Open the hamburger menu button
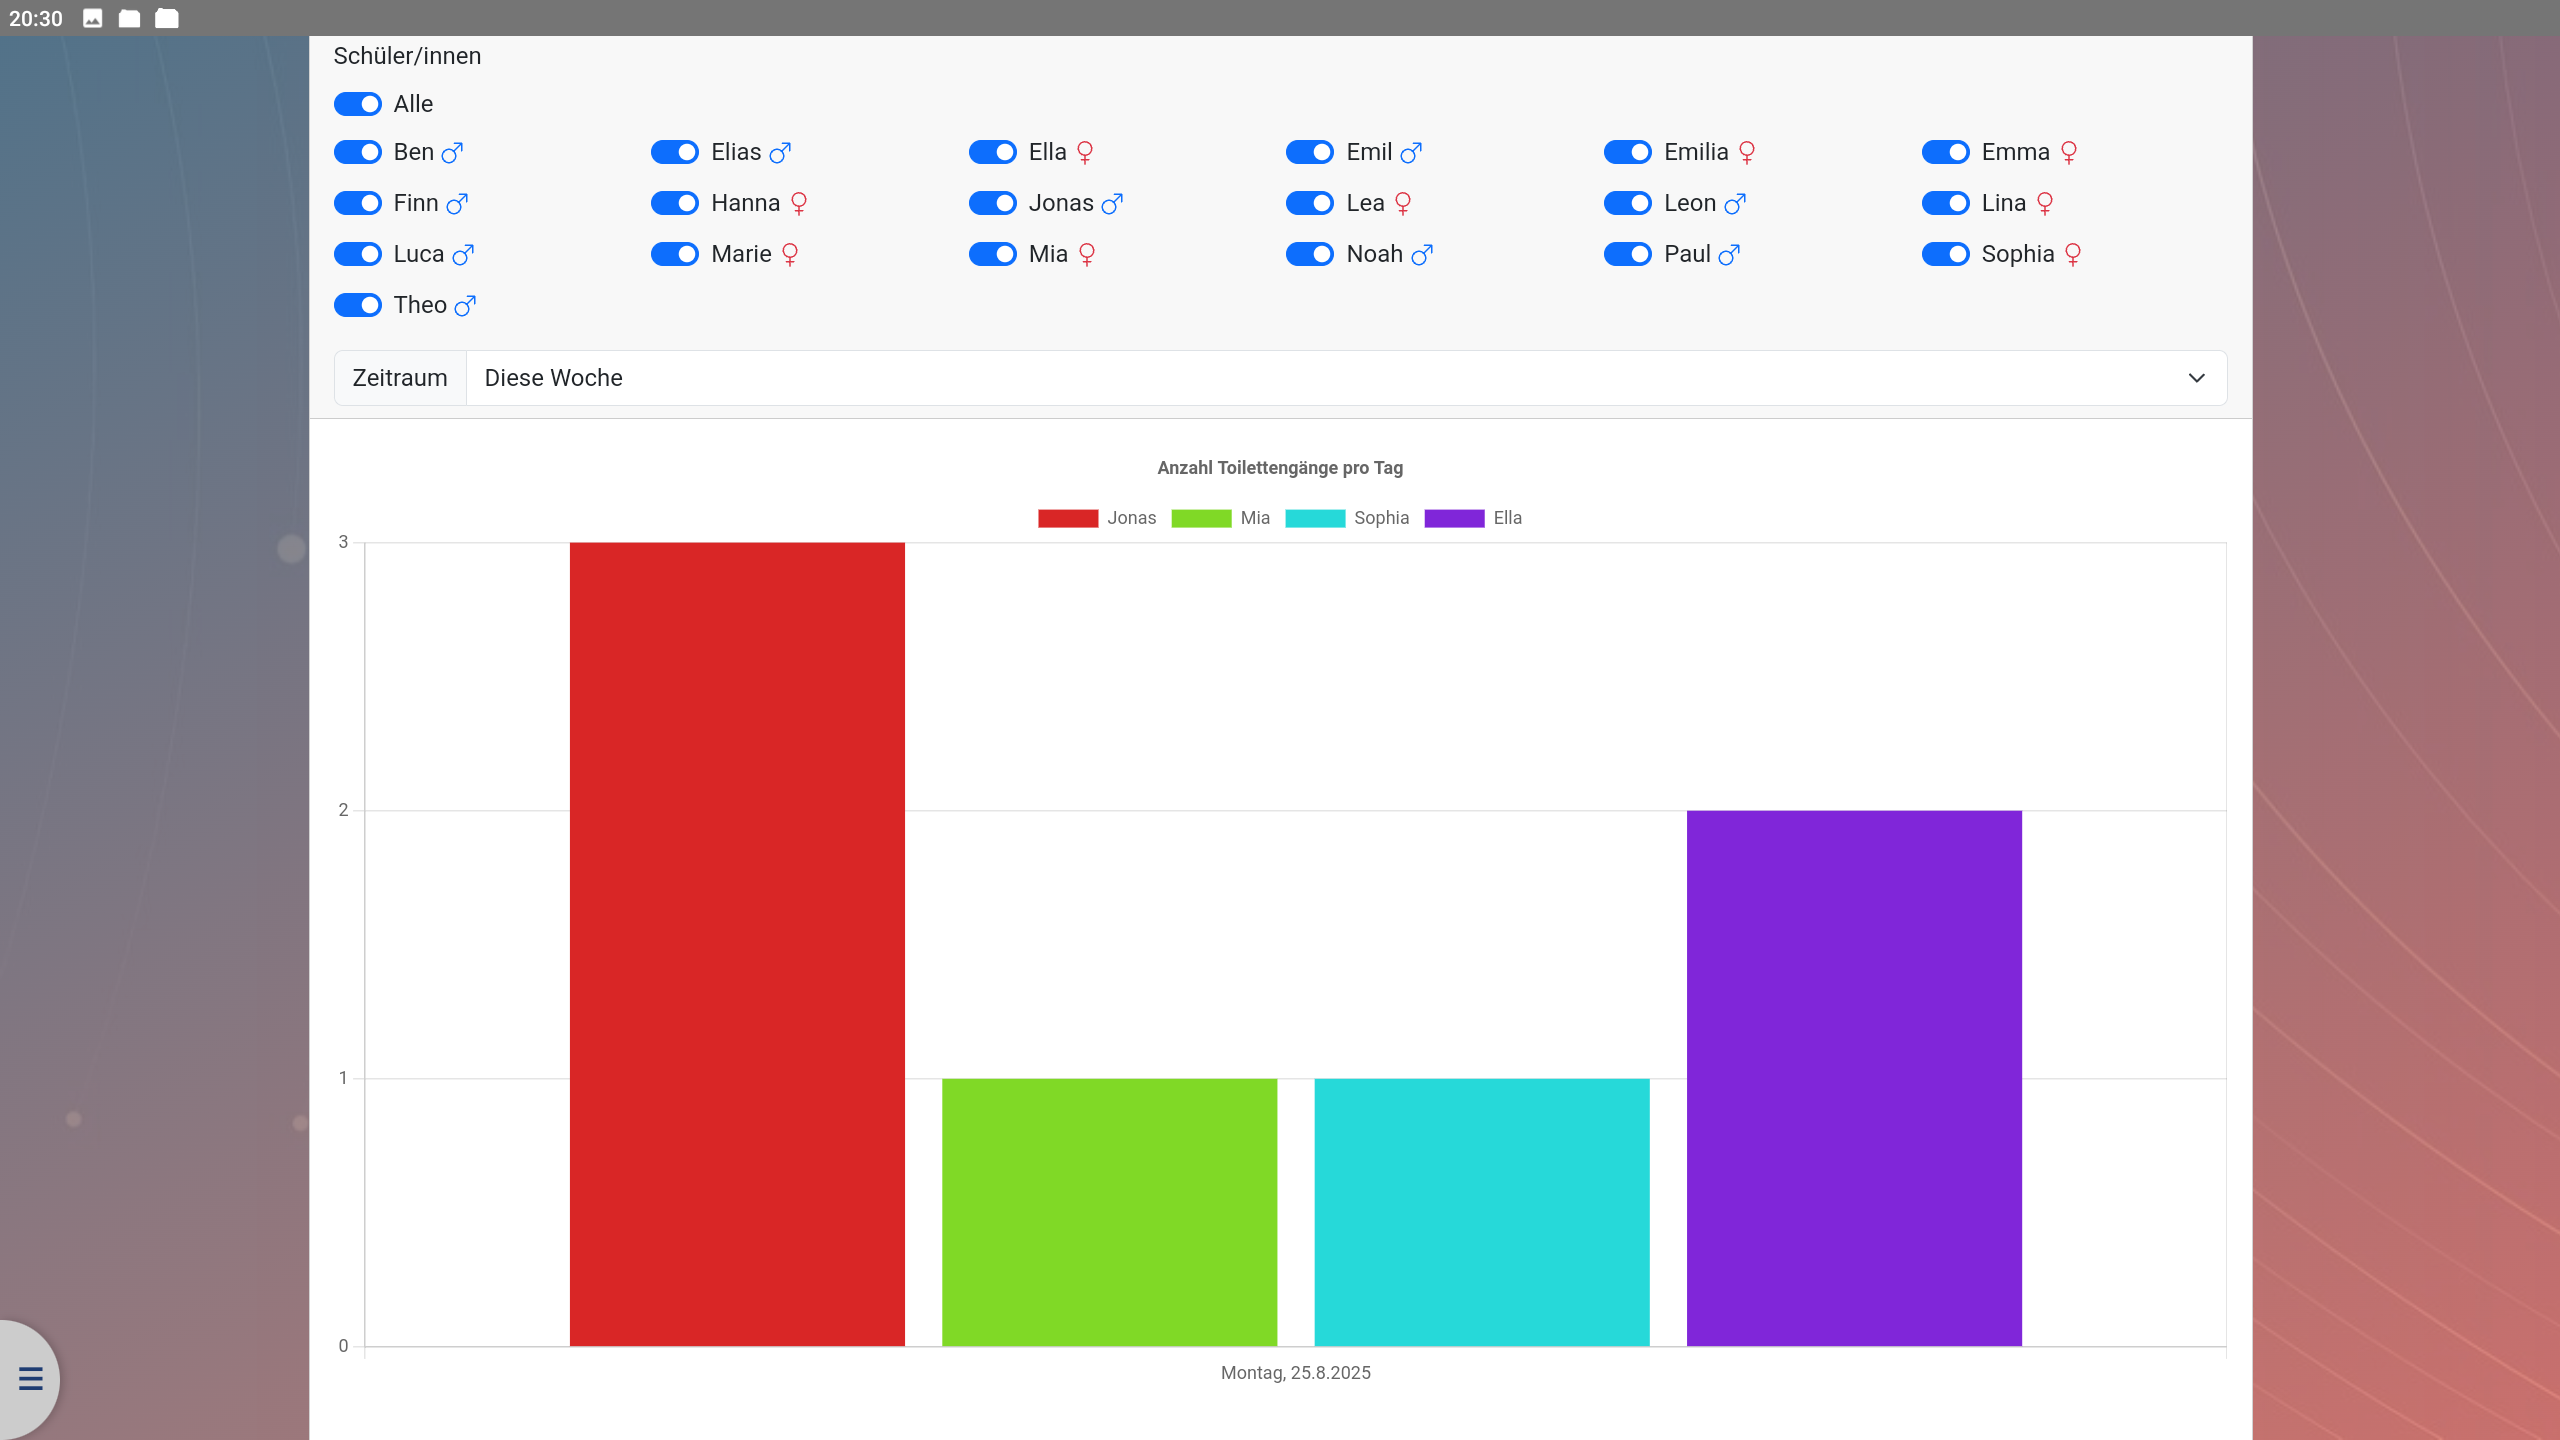Screen dimensions: 2560x1440 (30, 1378)
